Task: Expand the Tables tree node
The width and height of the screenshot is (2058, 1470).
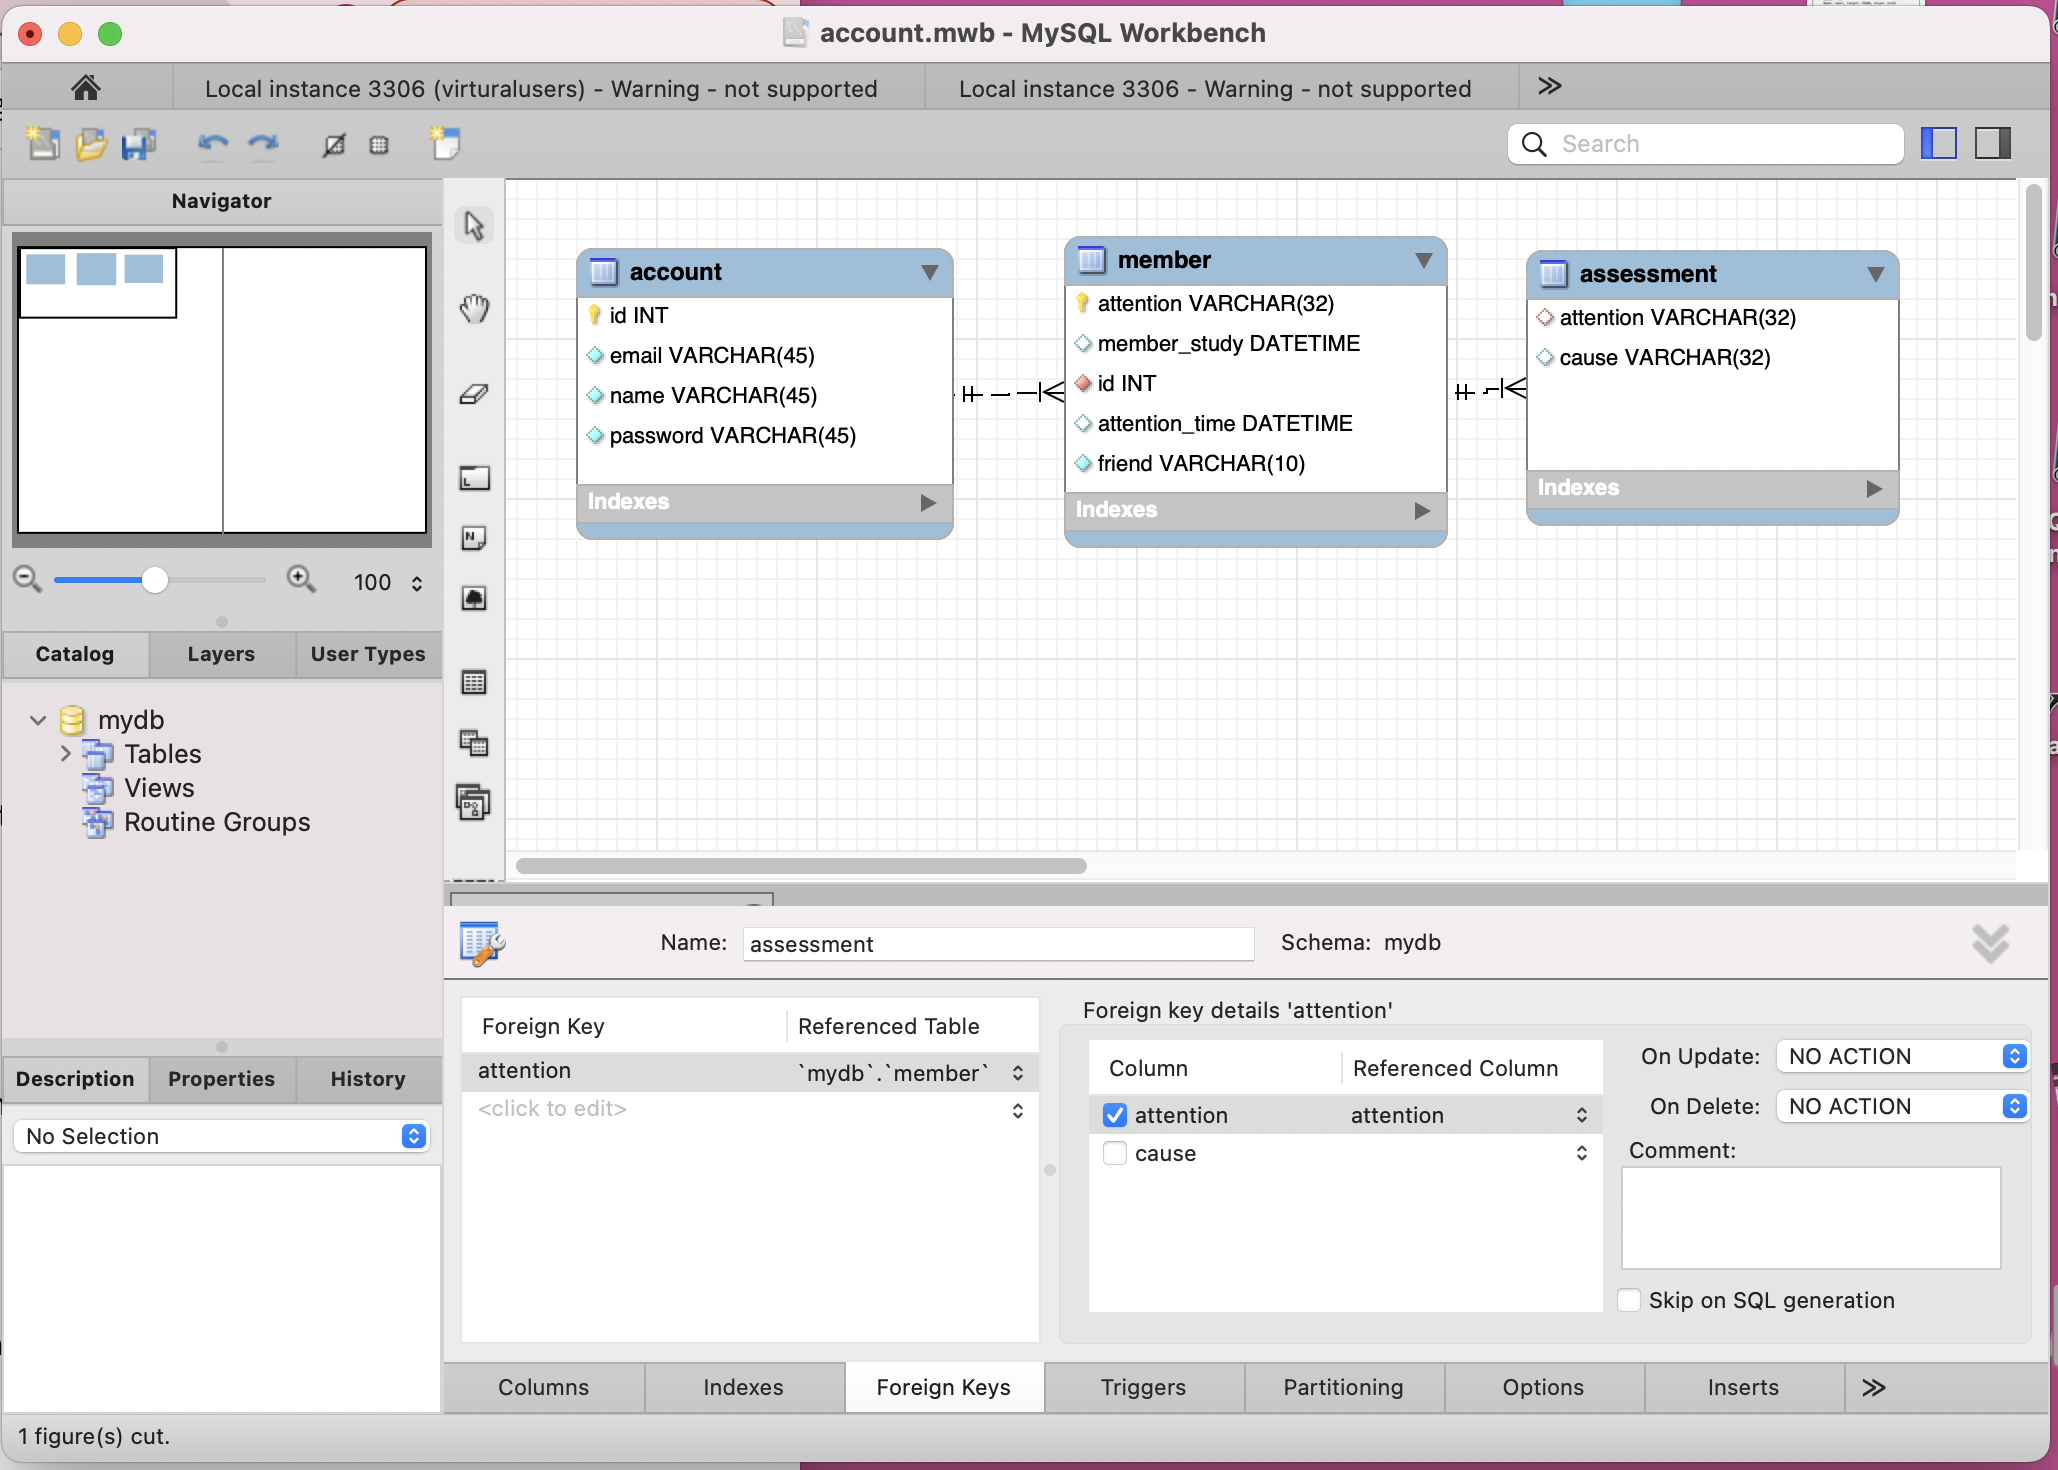Action: pyautogui.click(x=66, y=754)
